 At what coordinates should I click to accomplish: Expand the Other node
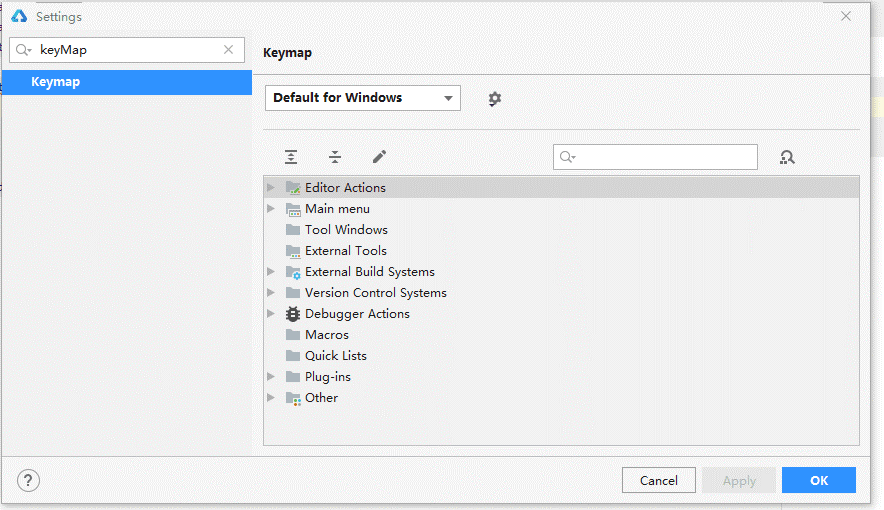click(x=271, y=397)
